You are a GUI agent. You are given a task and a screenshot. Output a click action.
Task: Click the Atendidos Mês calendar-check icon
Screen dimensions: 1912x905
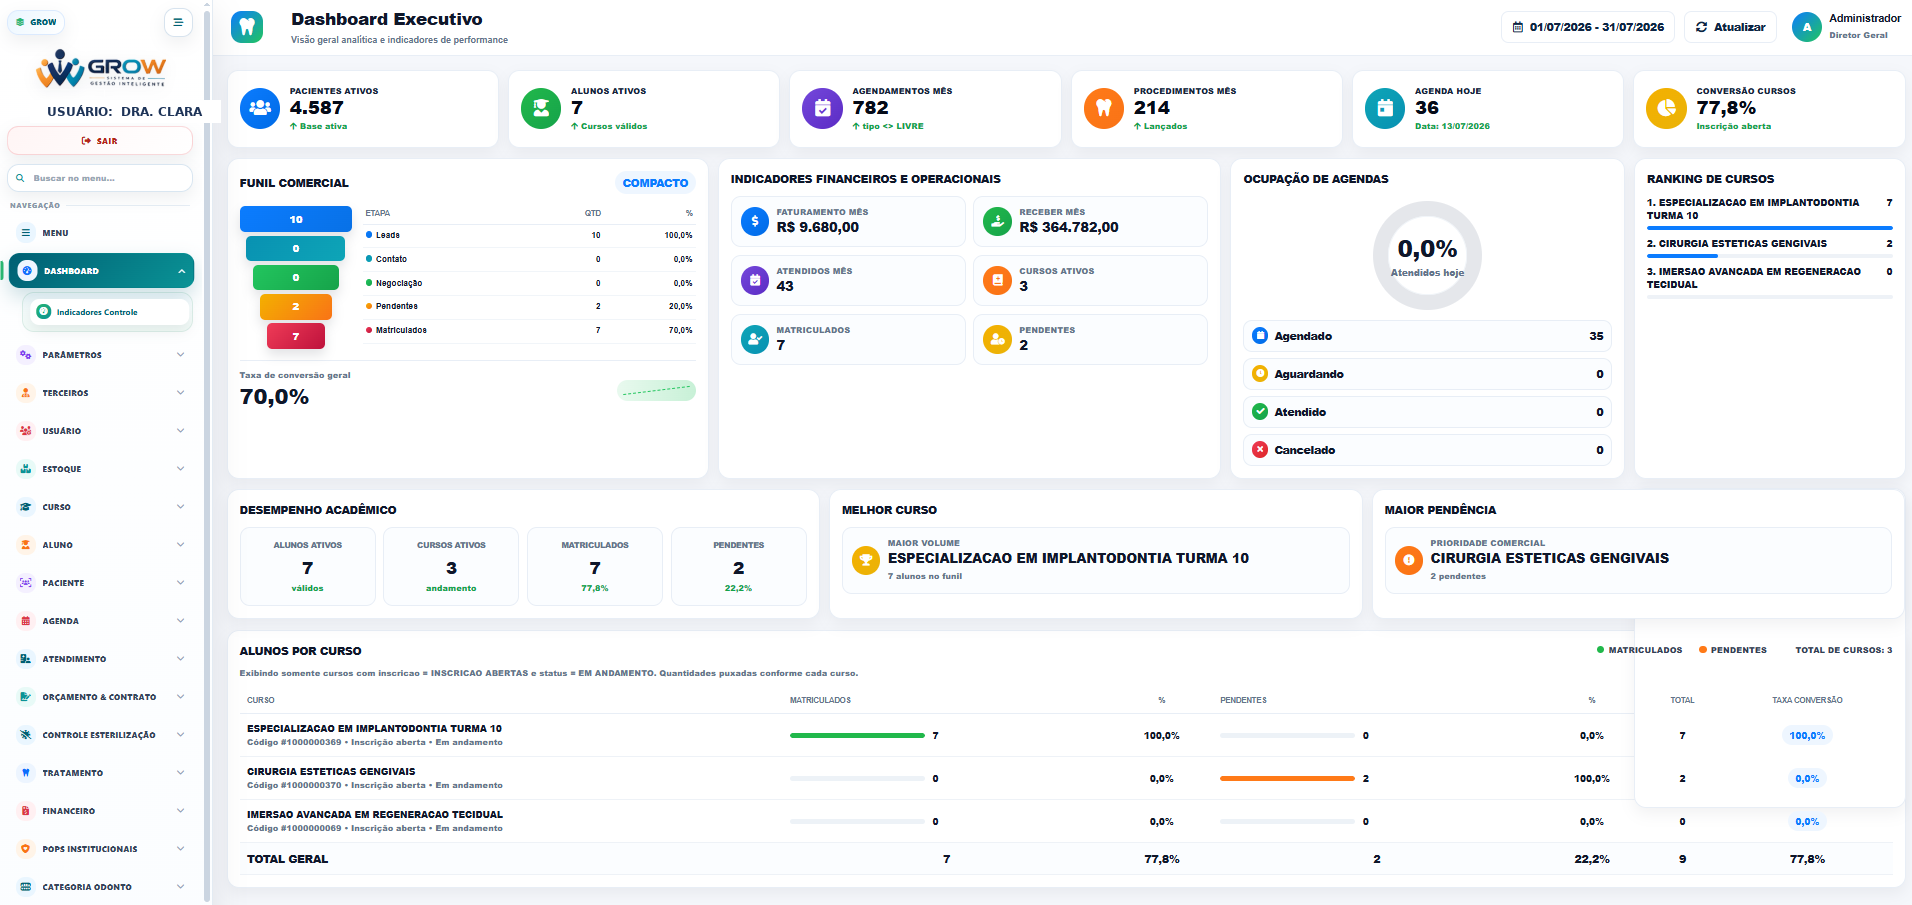point(755,280)
